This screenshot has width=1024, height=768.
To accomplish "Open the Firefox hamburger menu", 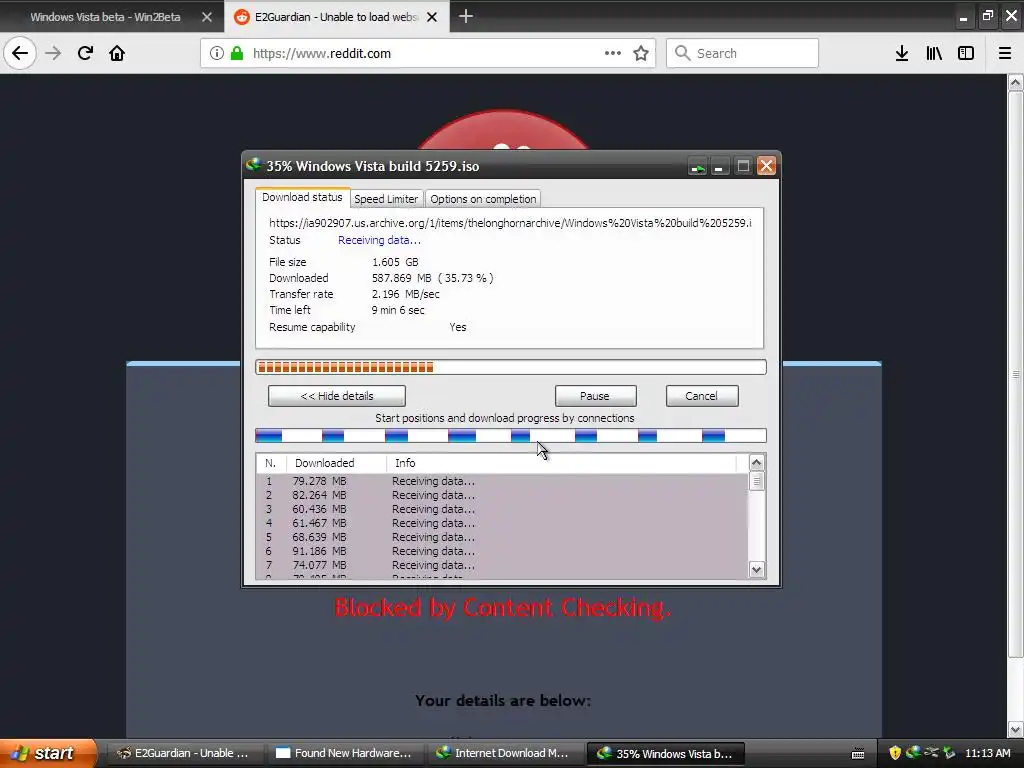I will 1005,53.
